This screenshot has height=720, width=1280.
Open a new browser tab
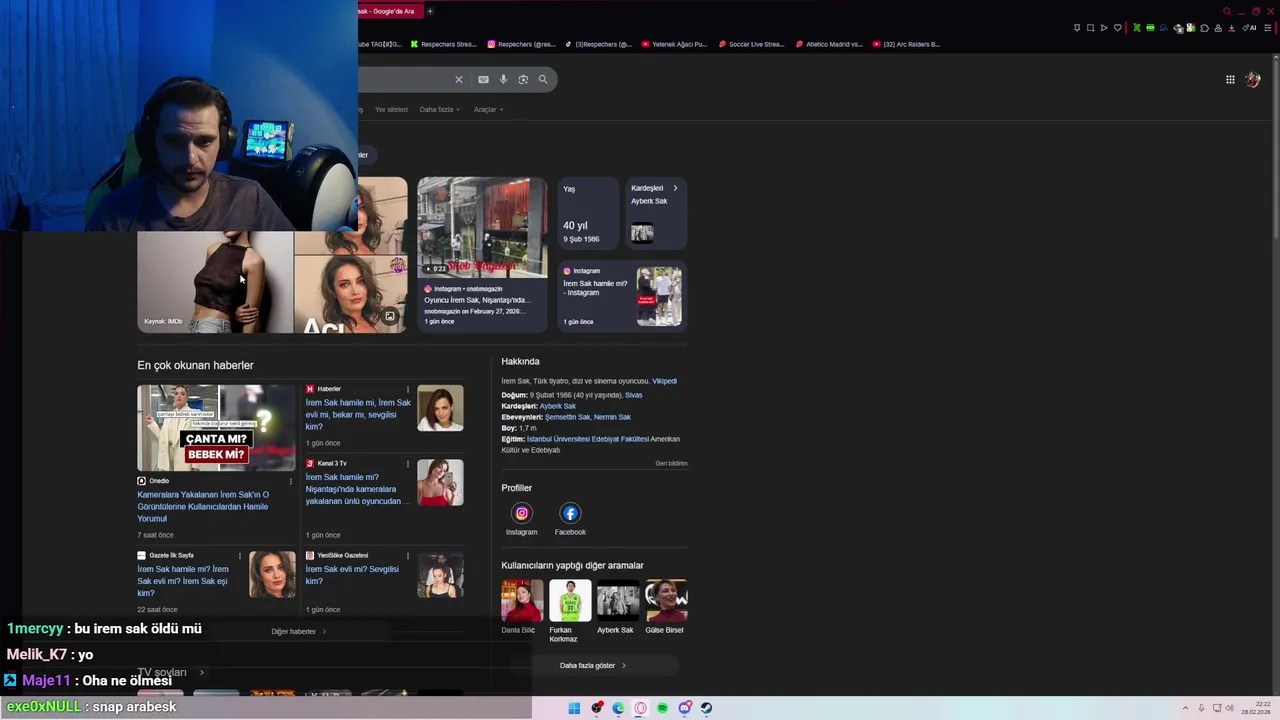click(x=430, y=11)
